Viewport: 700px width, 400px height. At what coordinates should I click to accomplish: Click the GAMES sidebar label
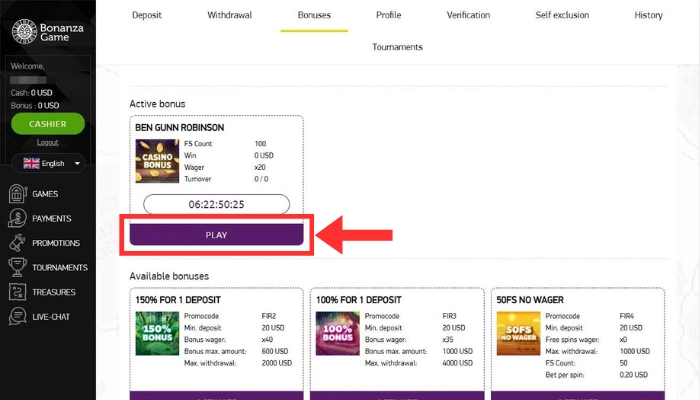point(45,194)
